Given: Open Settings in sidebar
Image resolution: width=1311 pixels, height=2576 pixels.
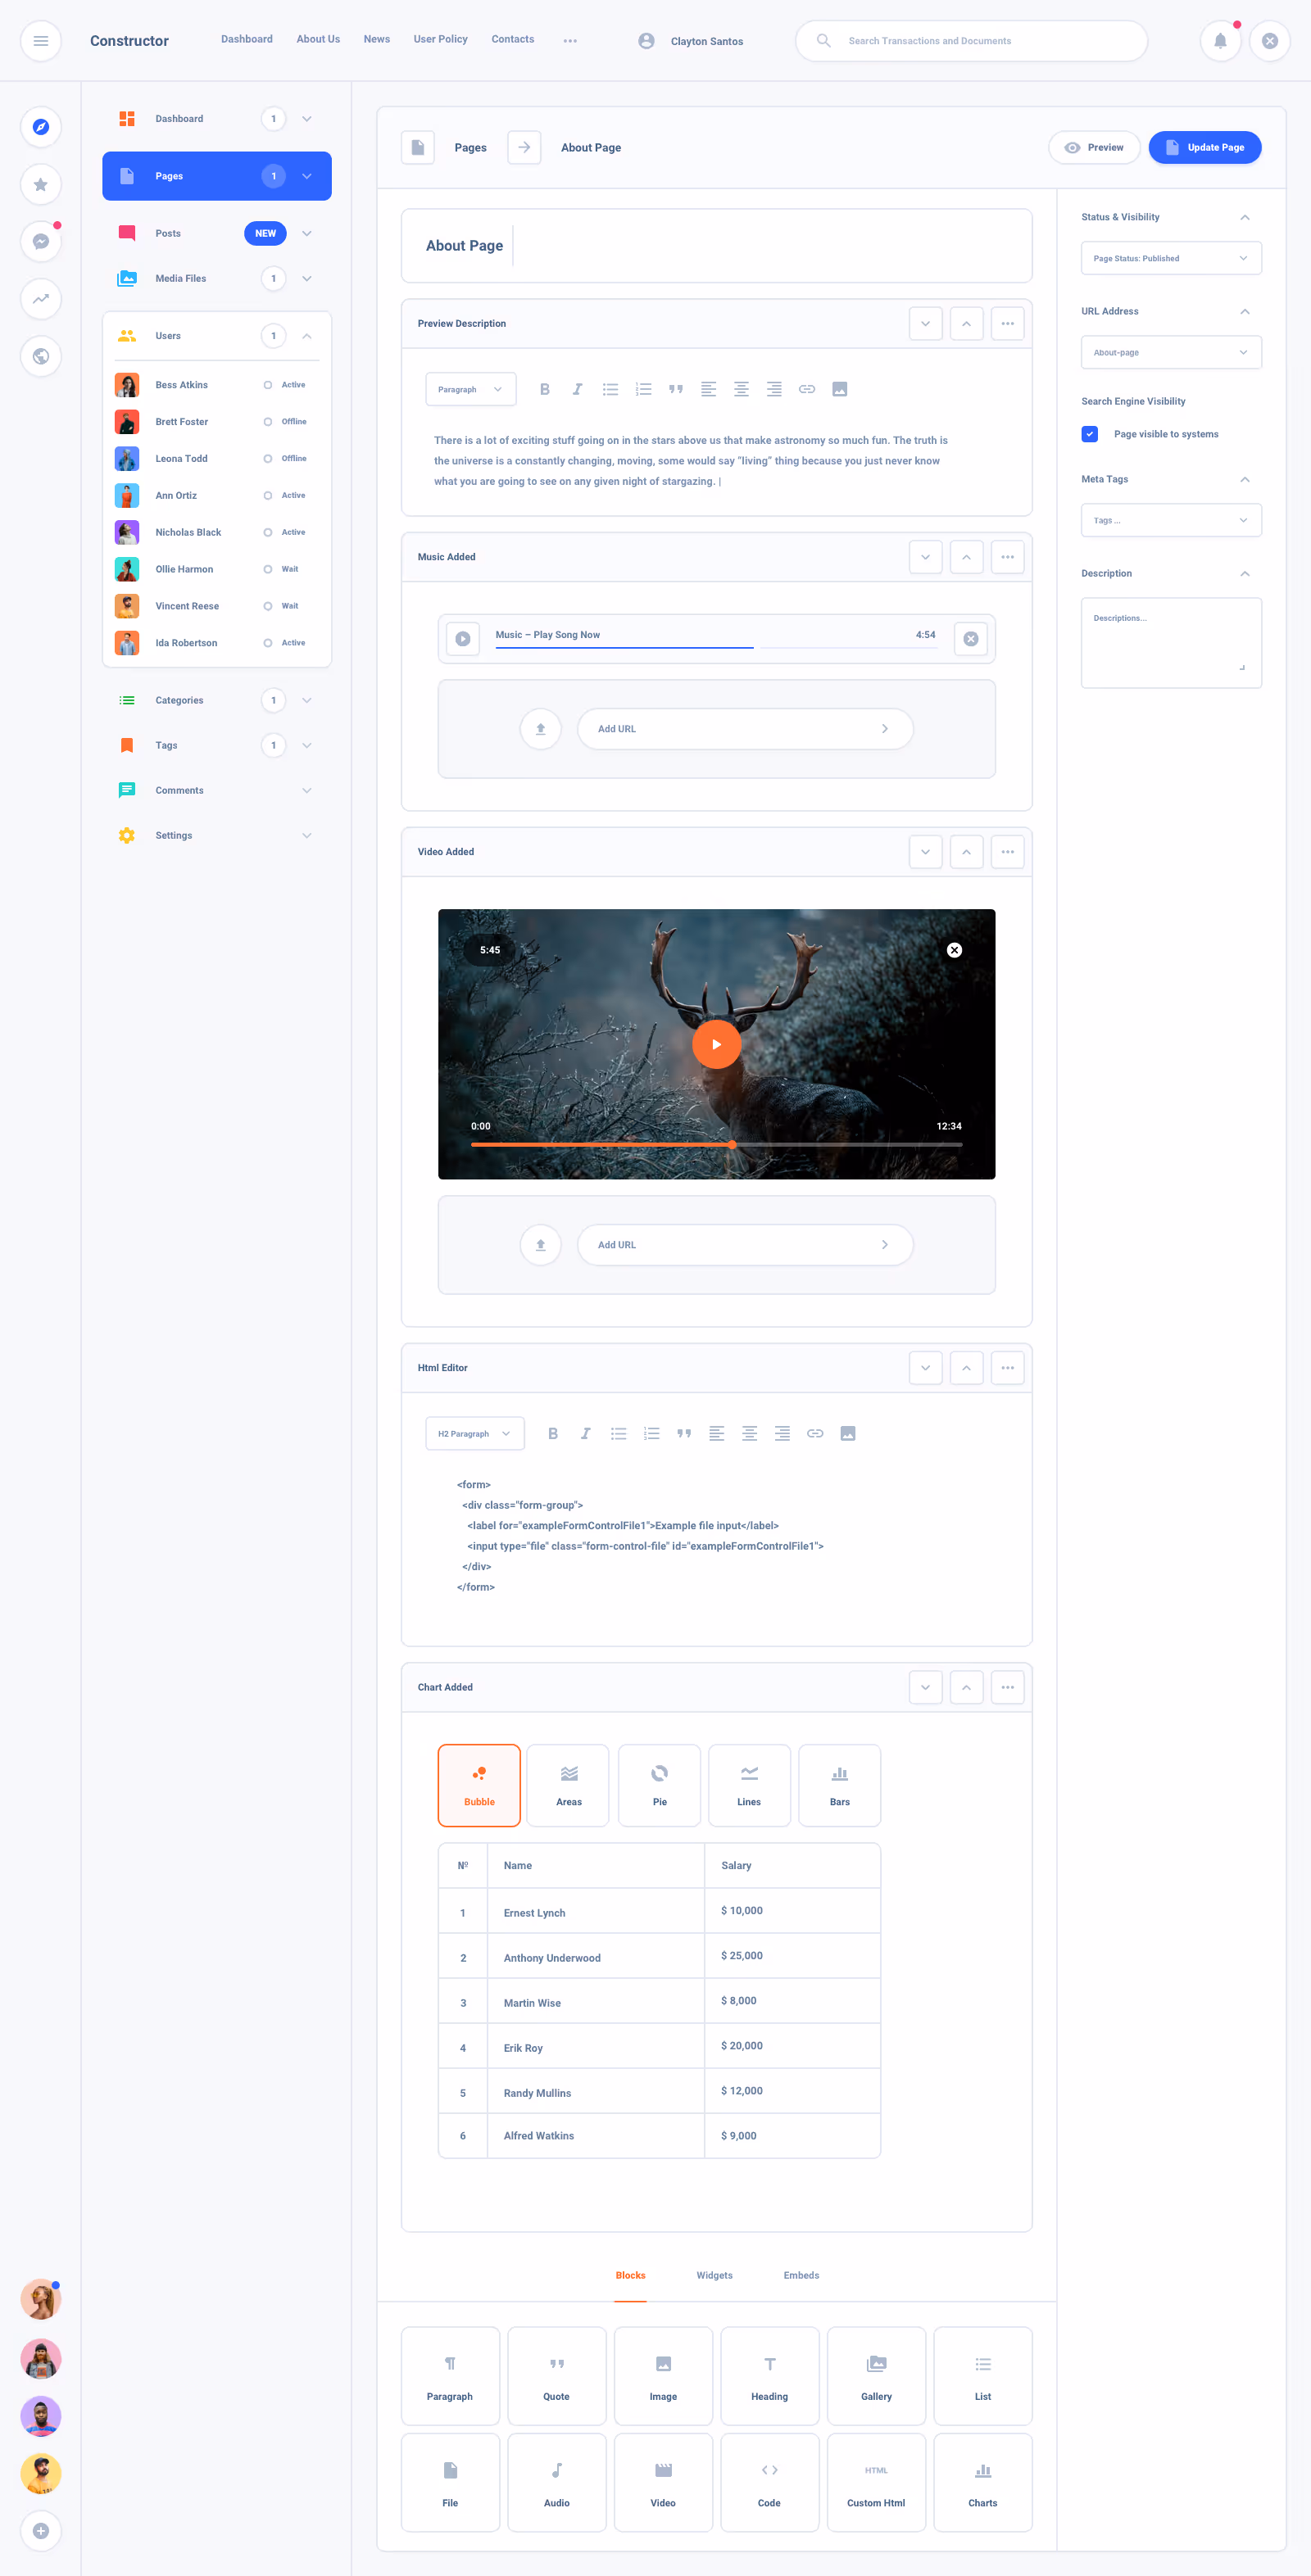Looking at the screenshot, I should pyautogui.click(x=217, y=836).
